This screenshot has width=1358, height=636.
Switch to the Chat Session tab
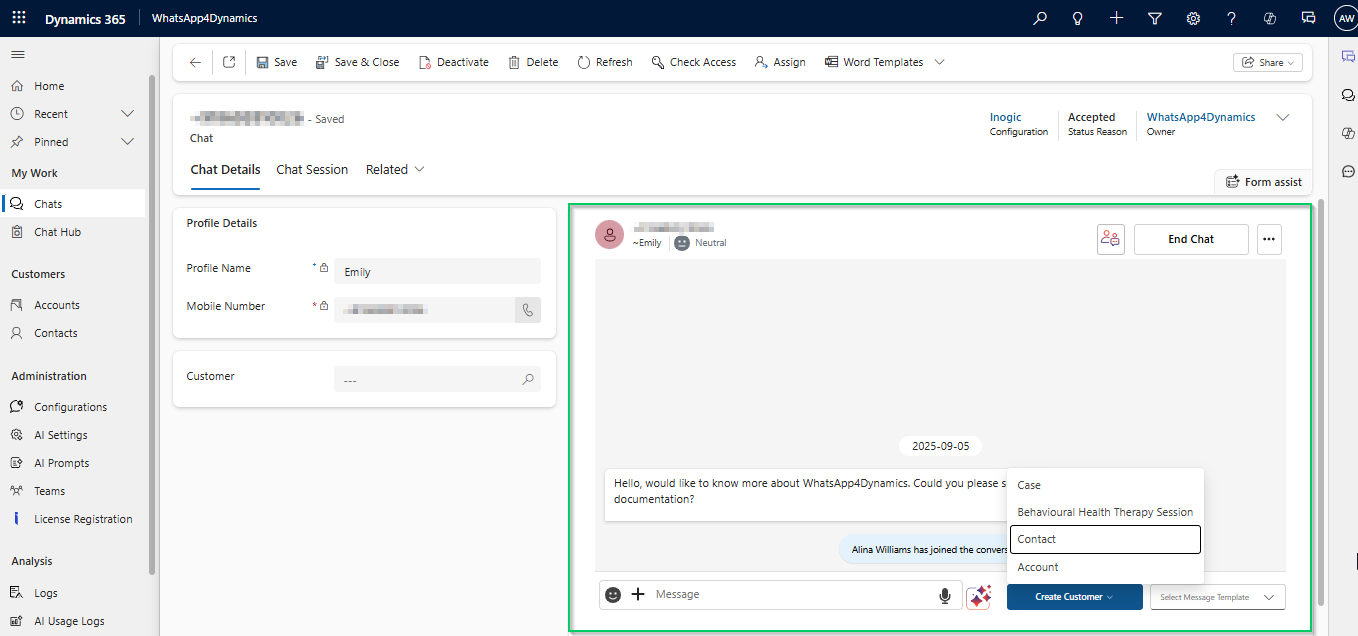coord(312,170)
